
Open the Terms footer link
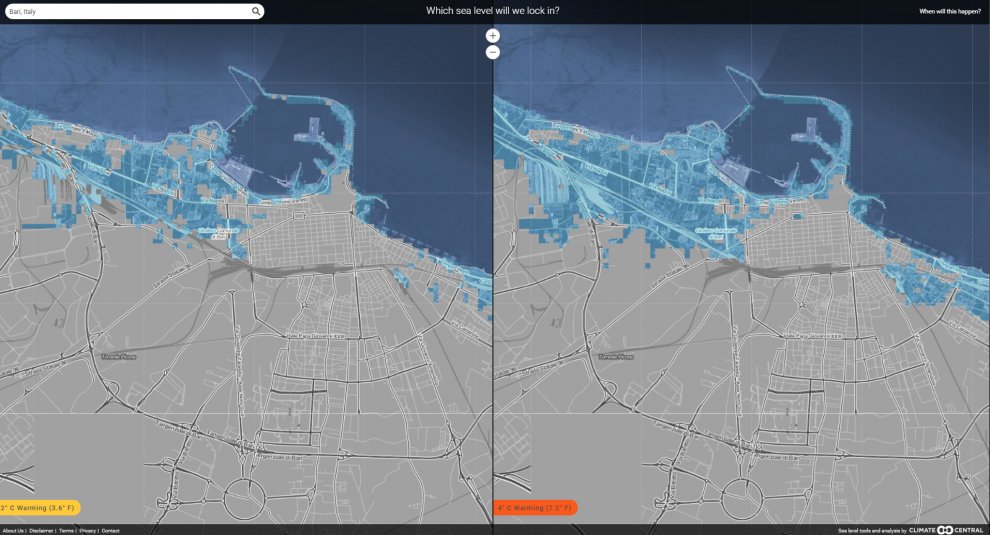tap(66, 531)
